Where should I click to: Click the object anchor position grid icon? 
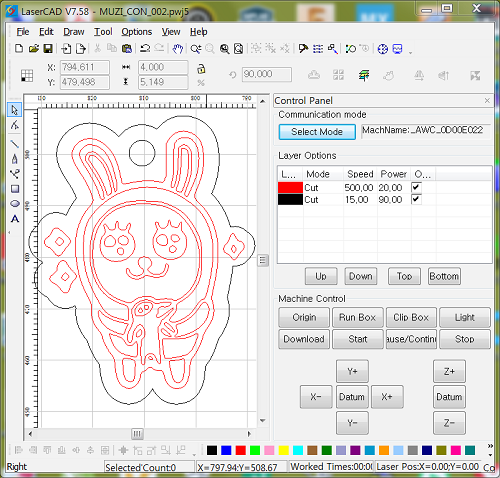click(27, 75)
